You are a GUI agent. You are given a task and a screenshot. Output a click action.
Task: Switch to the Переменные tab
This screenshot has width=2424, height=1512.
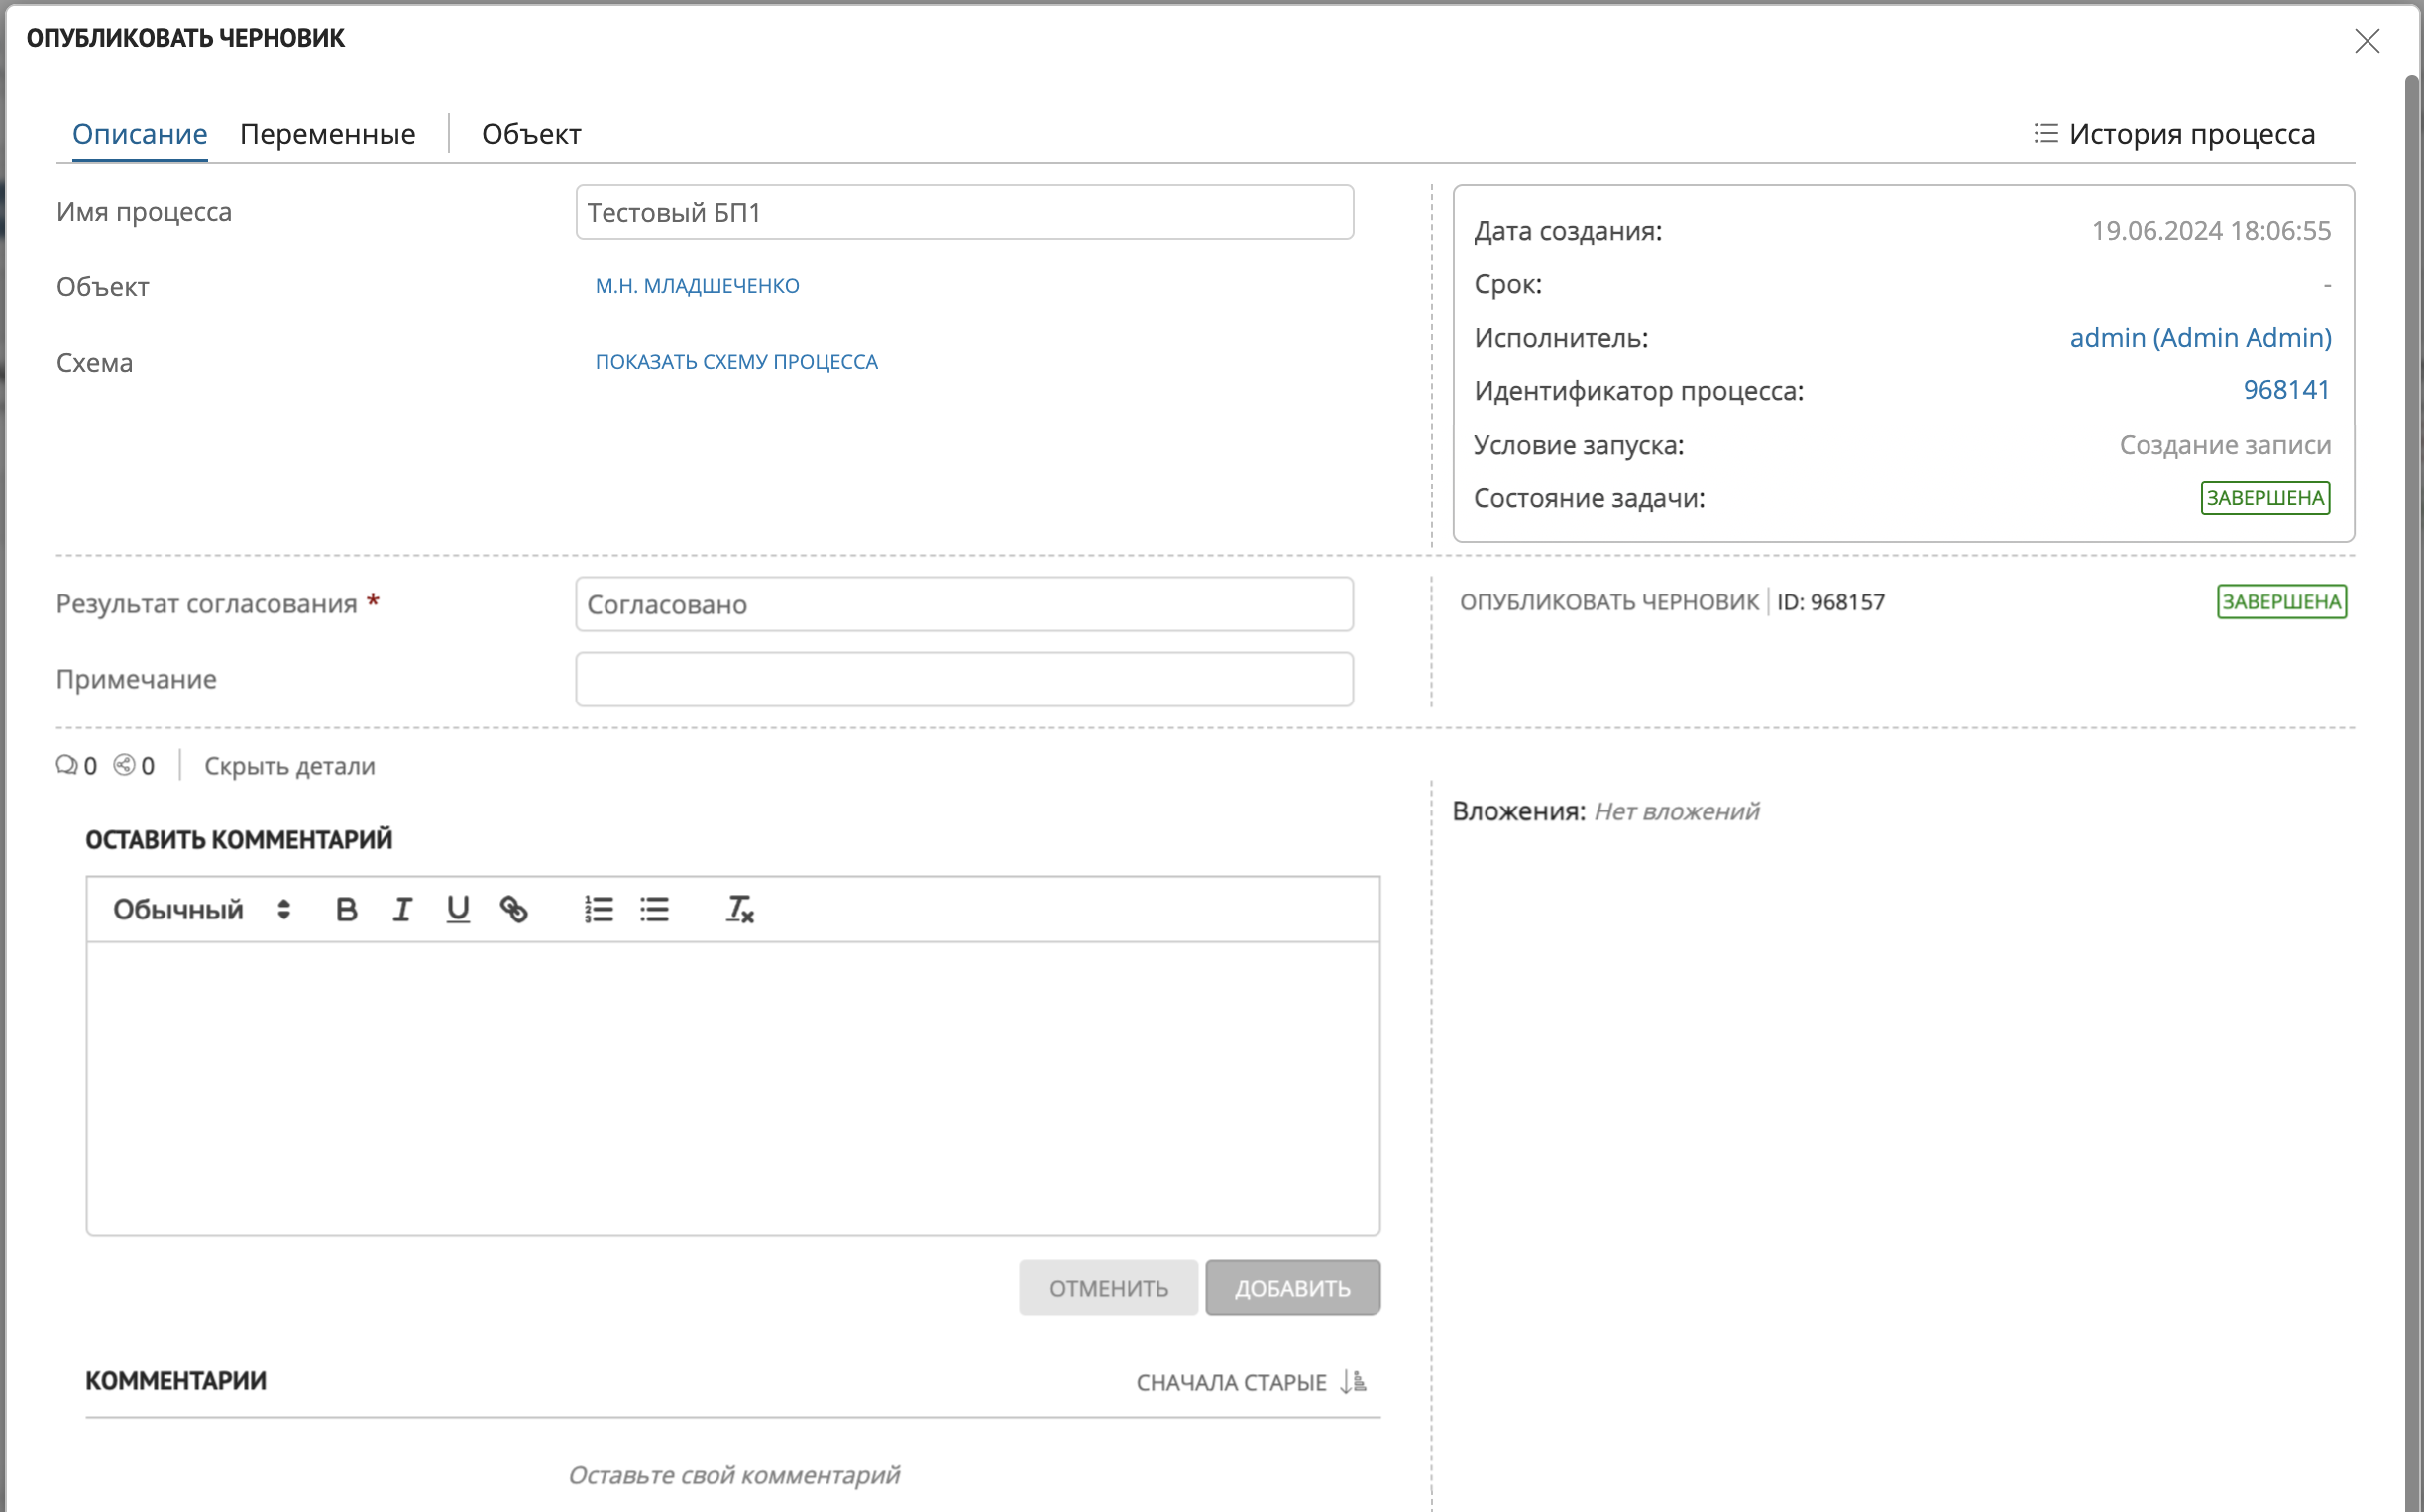pyautogui.click(x=327, y=134)
